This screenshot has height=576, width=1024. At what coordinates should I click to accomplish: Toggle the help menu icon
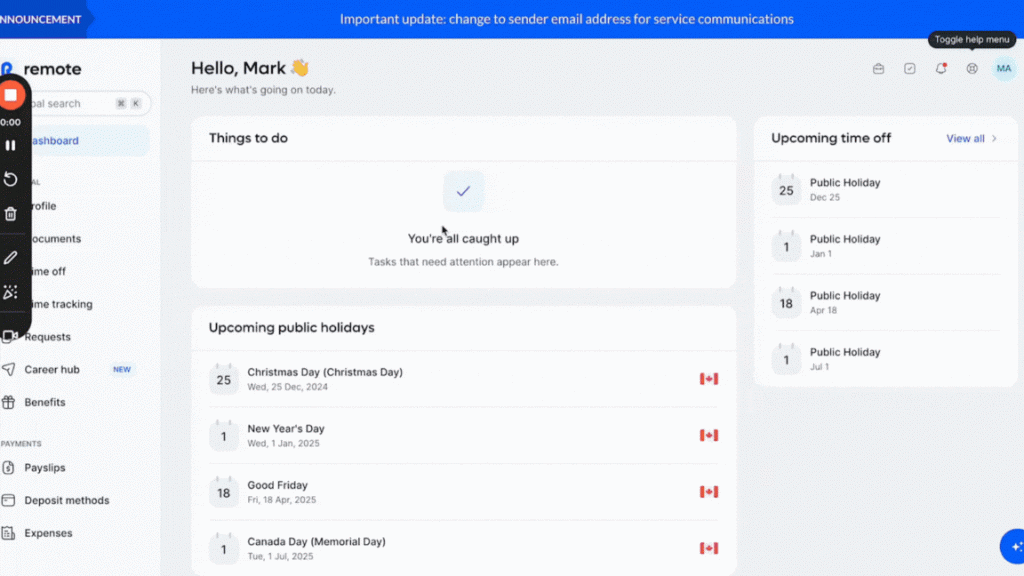pos(971,69)
